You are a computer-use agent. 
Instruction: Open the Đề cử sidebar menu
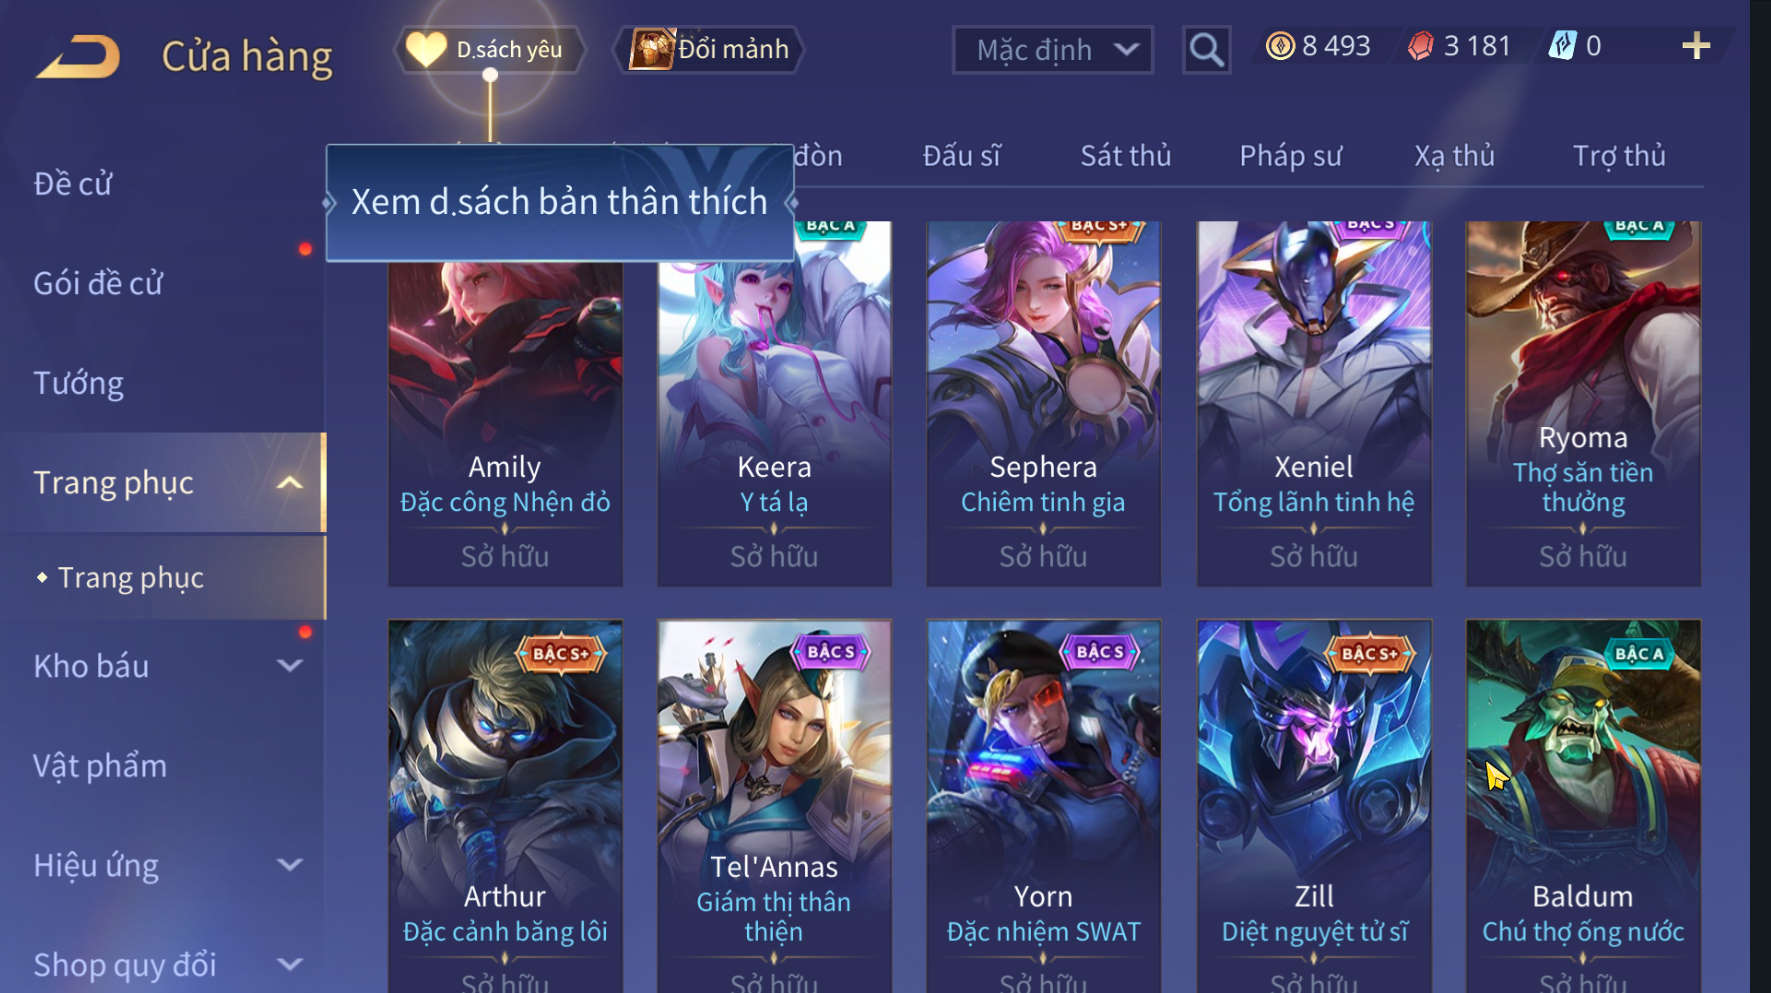coord(72,184)
